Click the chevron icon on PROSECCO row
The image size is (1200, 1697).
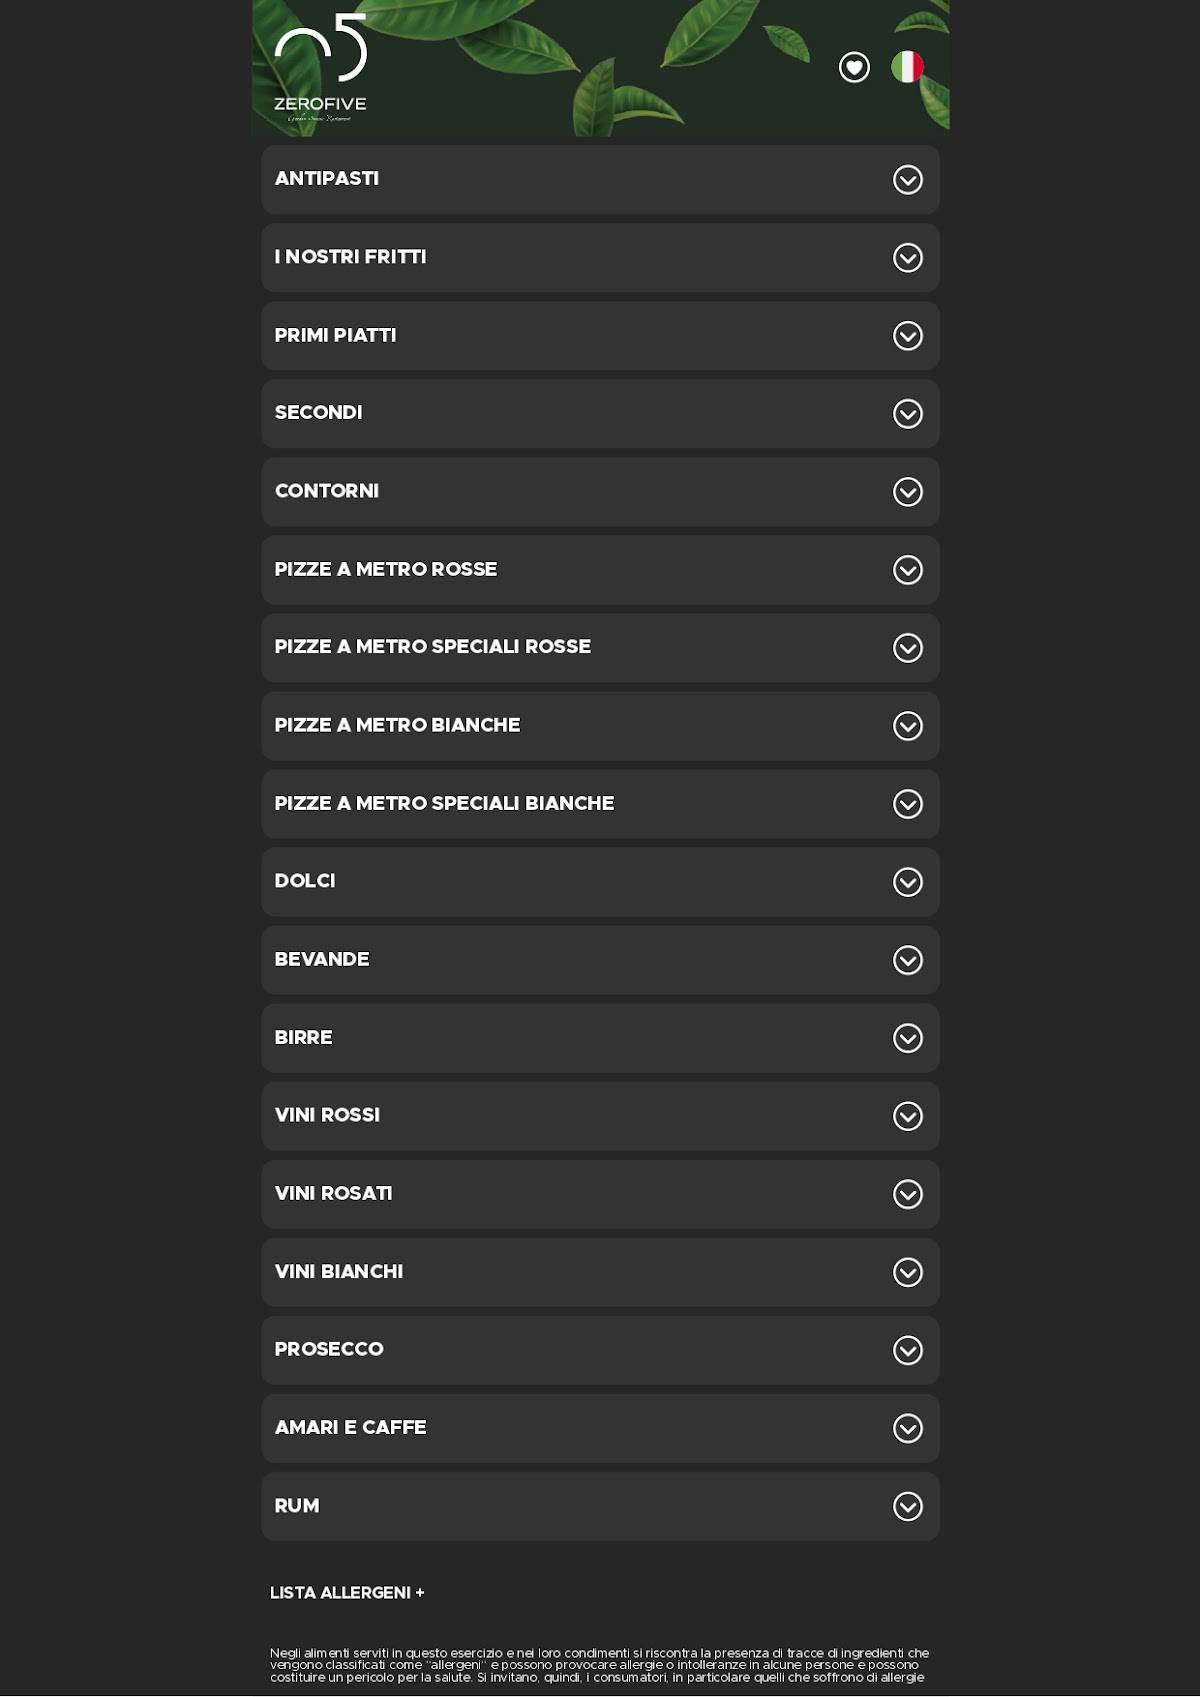click(x=907, y=1350)
